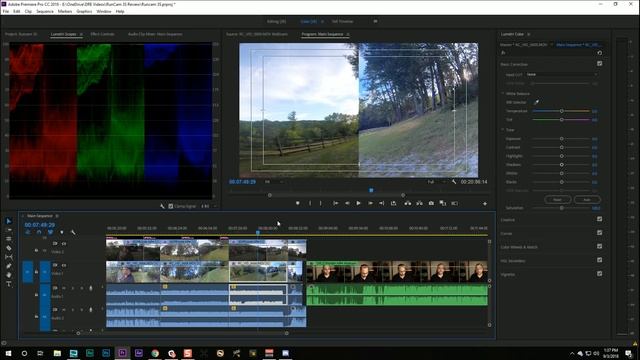This screenshot has width=640, height=360.
Task: Adjust the Exposure slider handle
Action: 562,139
